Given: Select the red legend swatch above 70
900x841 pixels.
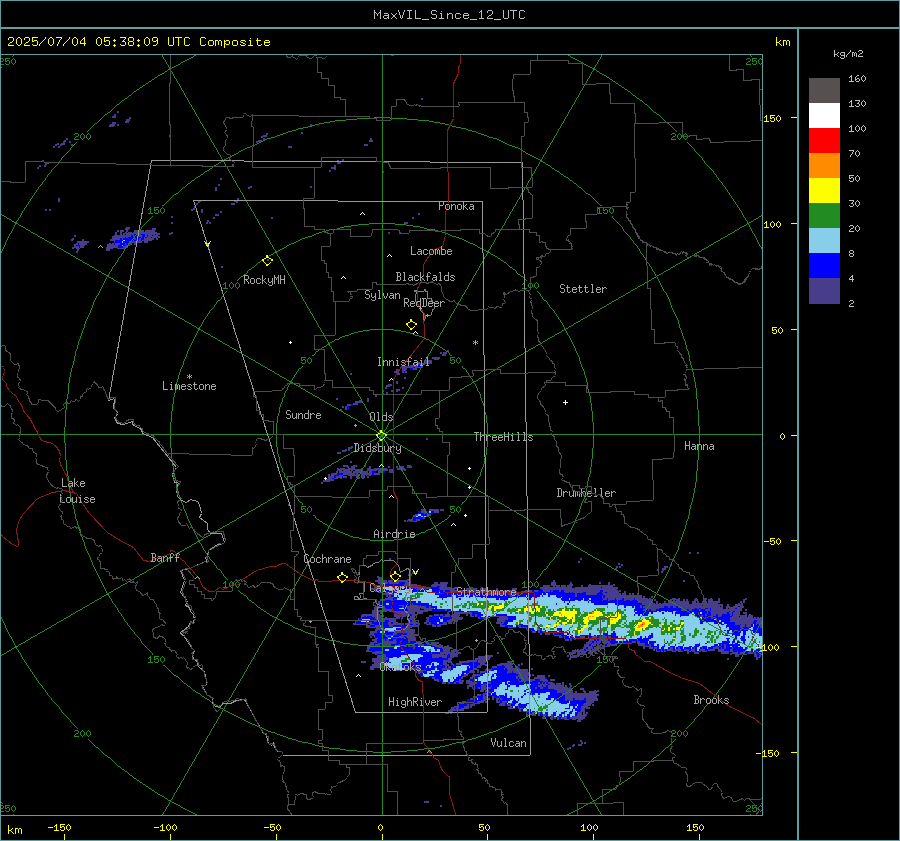Looking at the screenshot, I should [x=824, y=141].
